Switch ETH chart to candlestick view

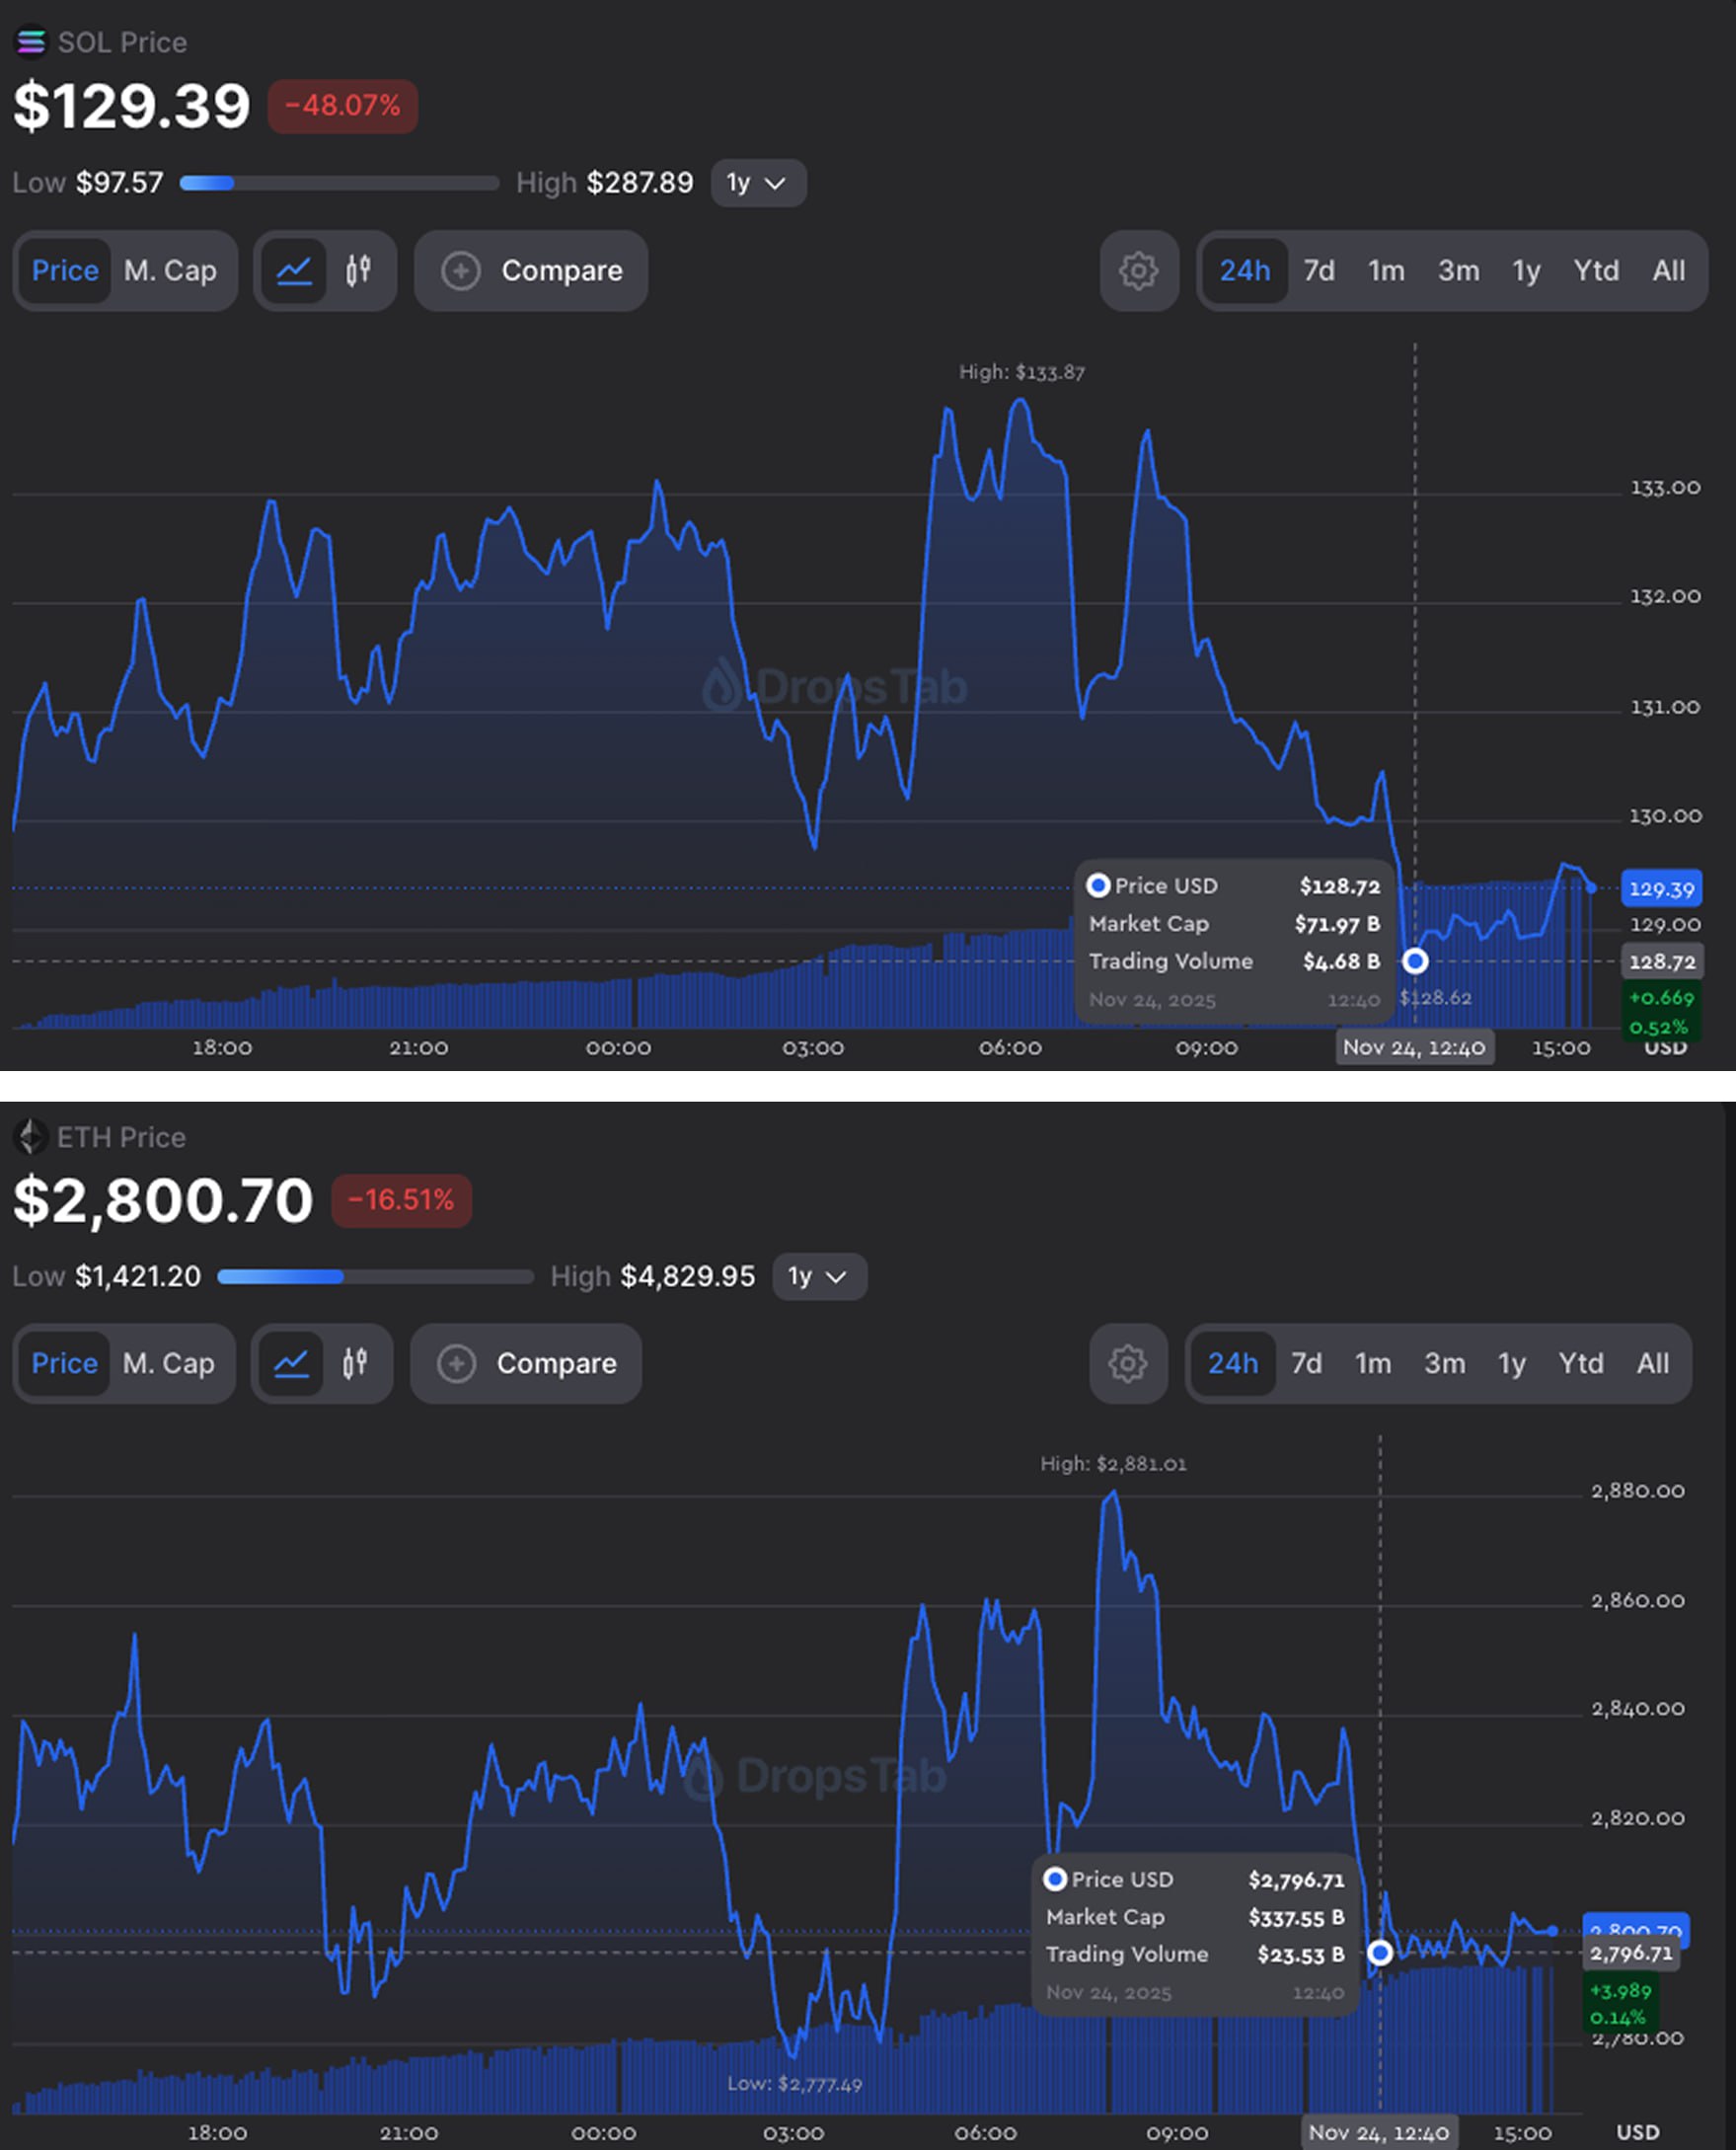[x=355, y=1363]
